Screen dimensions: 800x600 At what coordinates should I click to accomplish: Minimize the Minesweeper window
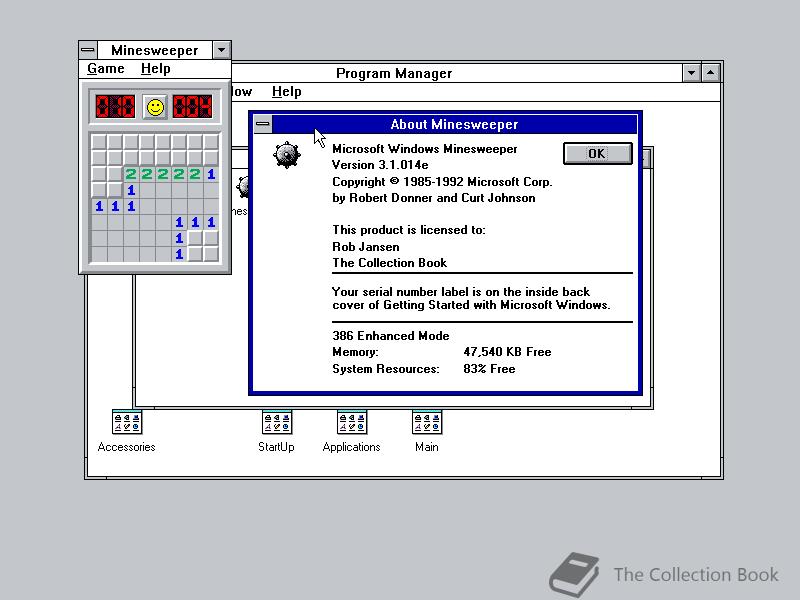click(x=221, y=50)
